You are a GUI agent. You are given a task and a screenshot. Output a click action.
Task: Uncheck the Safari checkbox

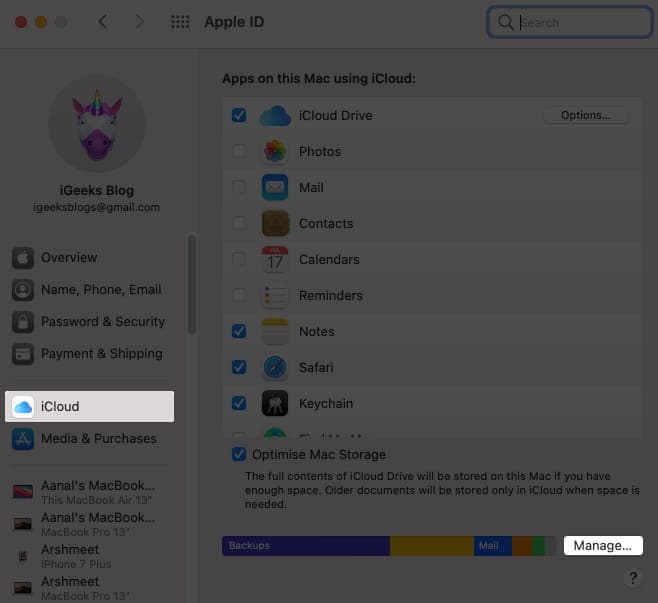point(239,368)
